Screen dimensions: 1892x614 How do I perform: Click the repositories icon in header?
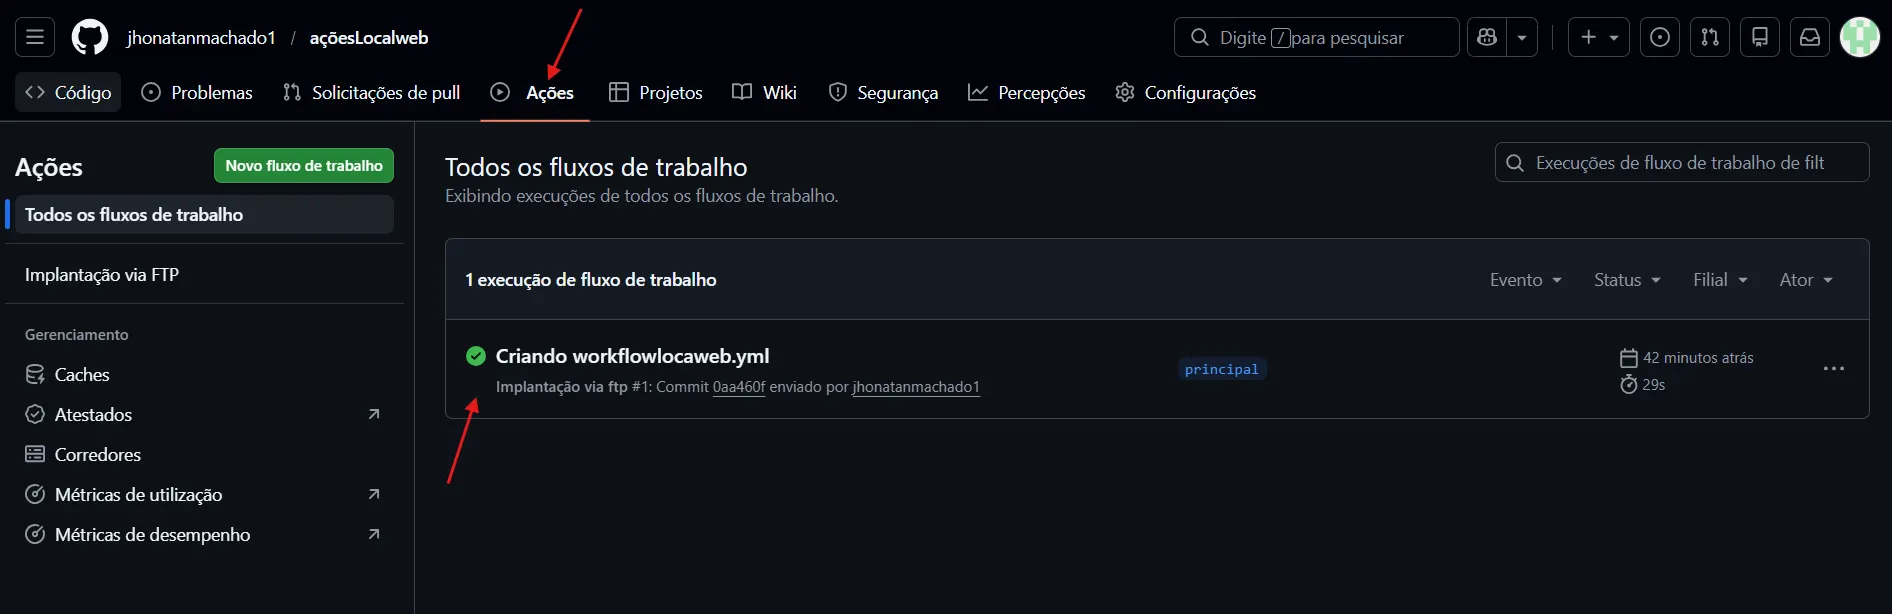(x=1760, y=38)
